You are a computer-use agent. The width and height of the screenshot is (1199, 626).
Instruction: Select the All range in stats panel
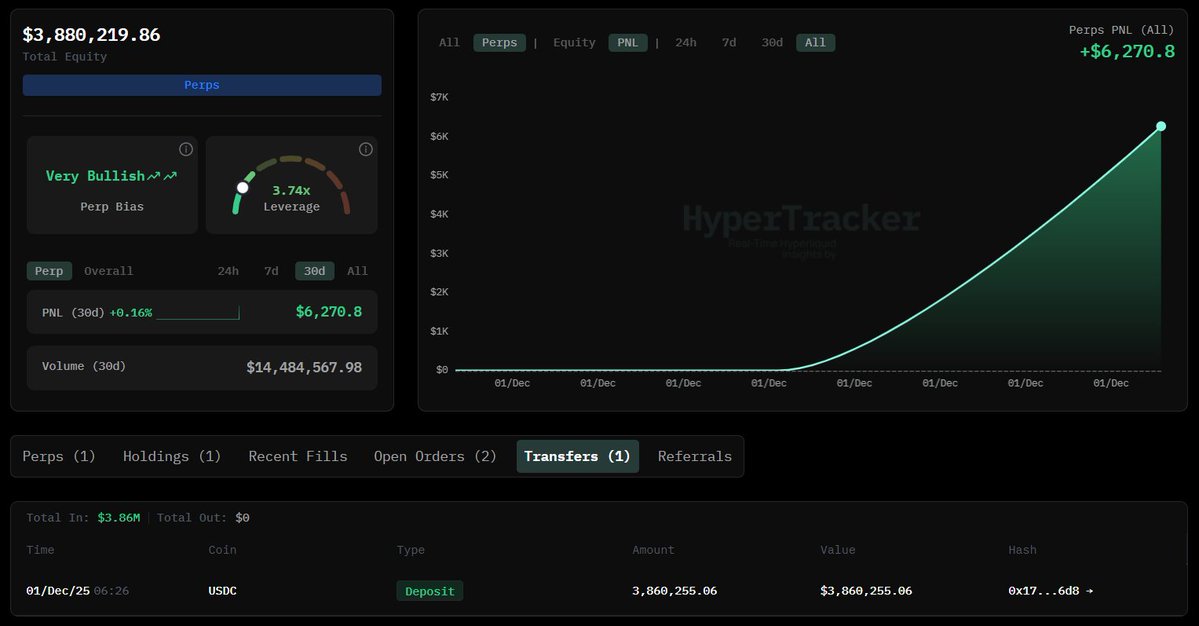coord(358,270)
